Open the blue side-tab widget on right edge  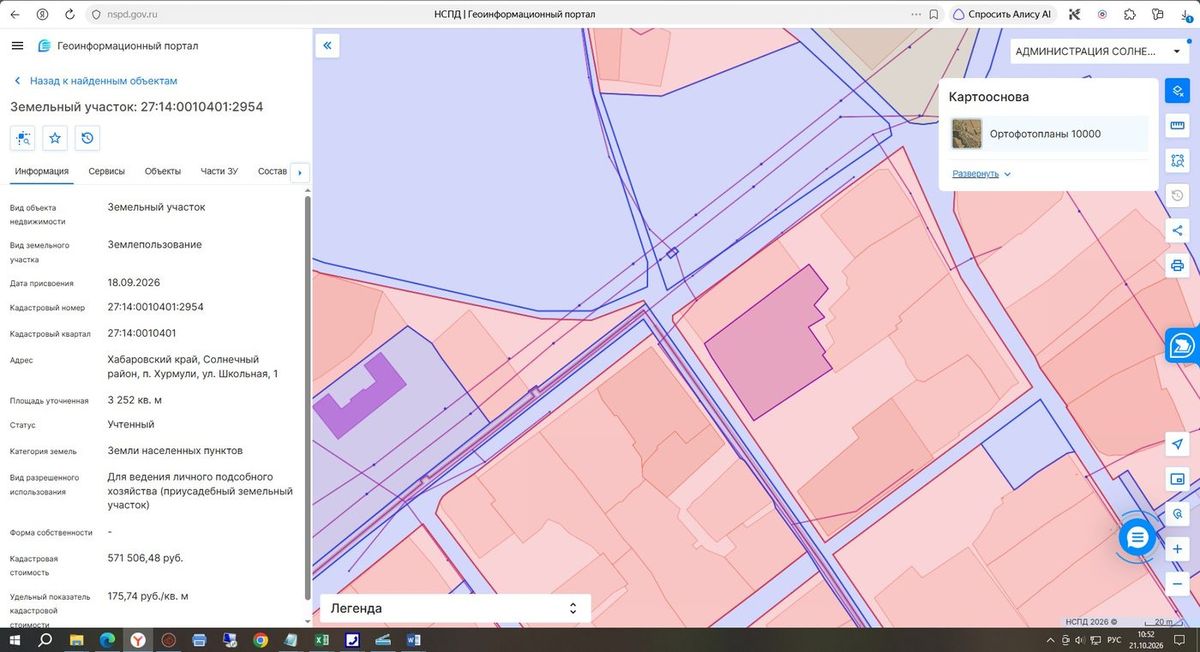click(1182, 346)
